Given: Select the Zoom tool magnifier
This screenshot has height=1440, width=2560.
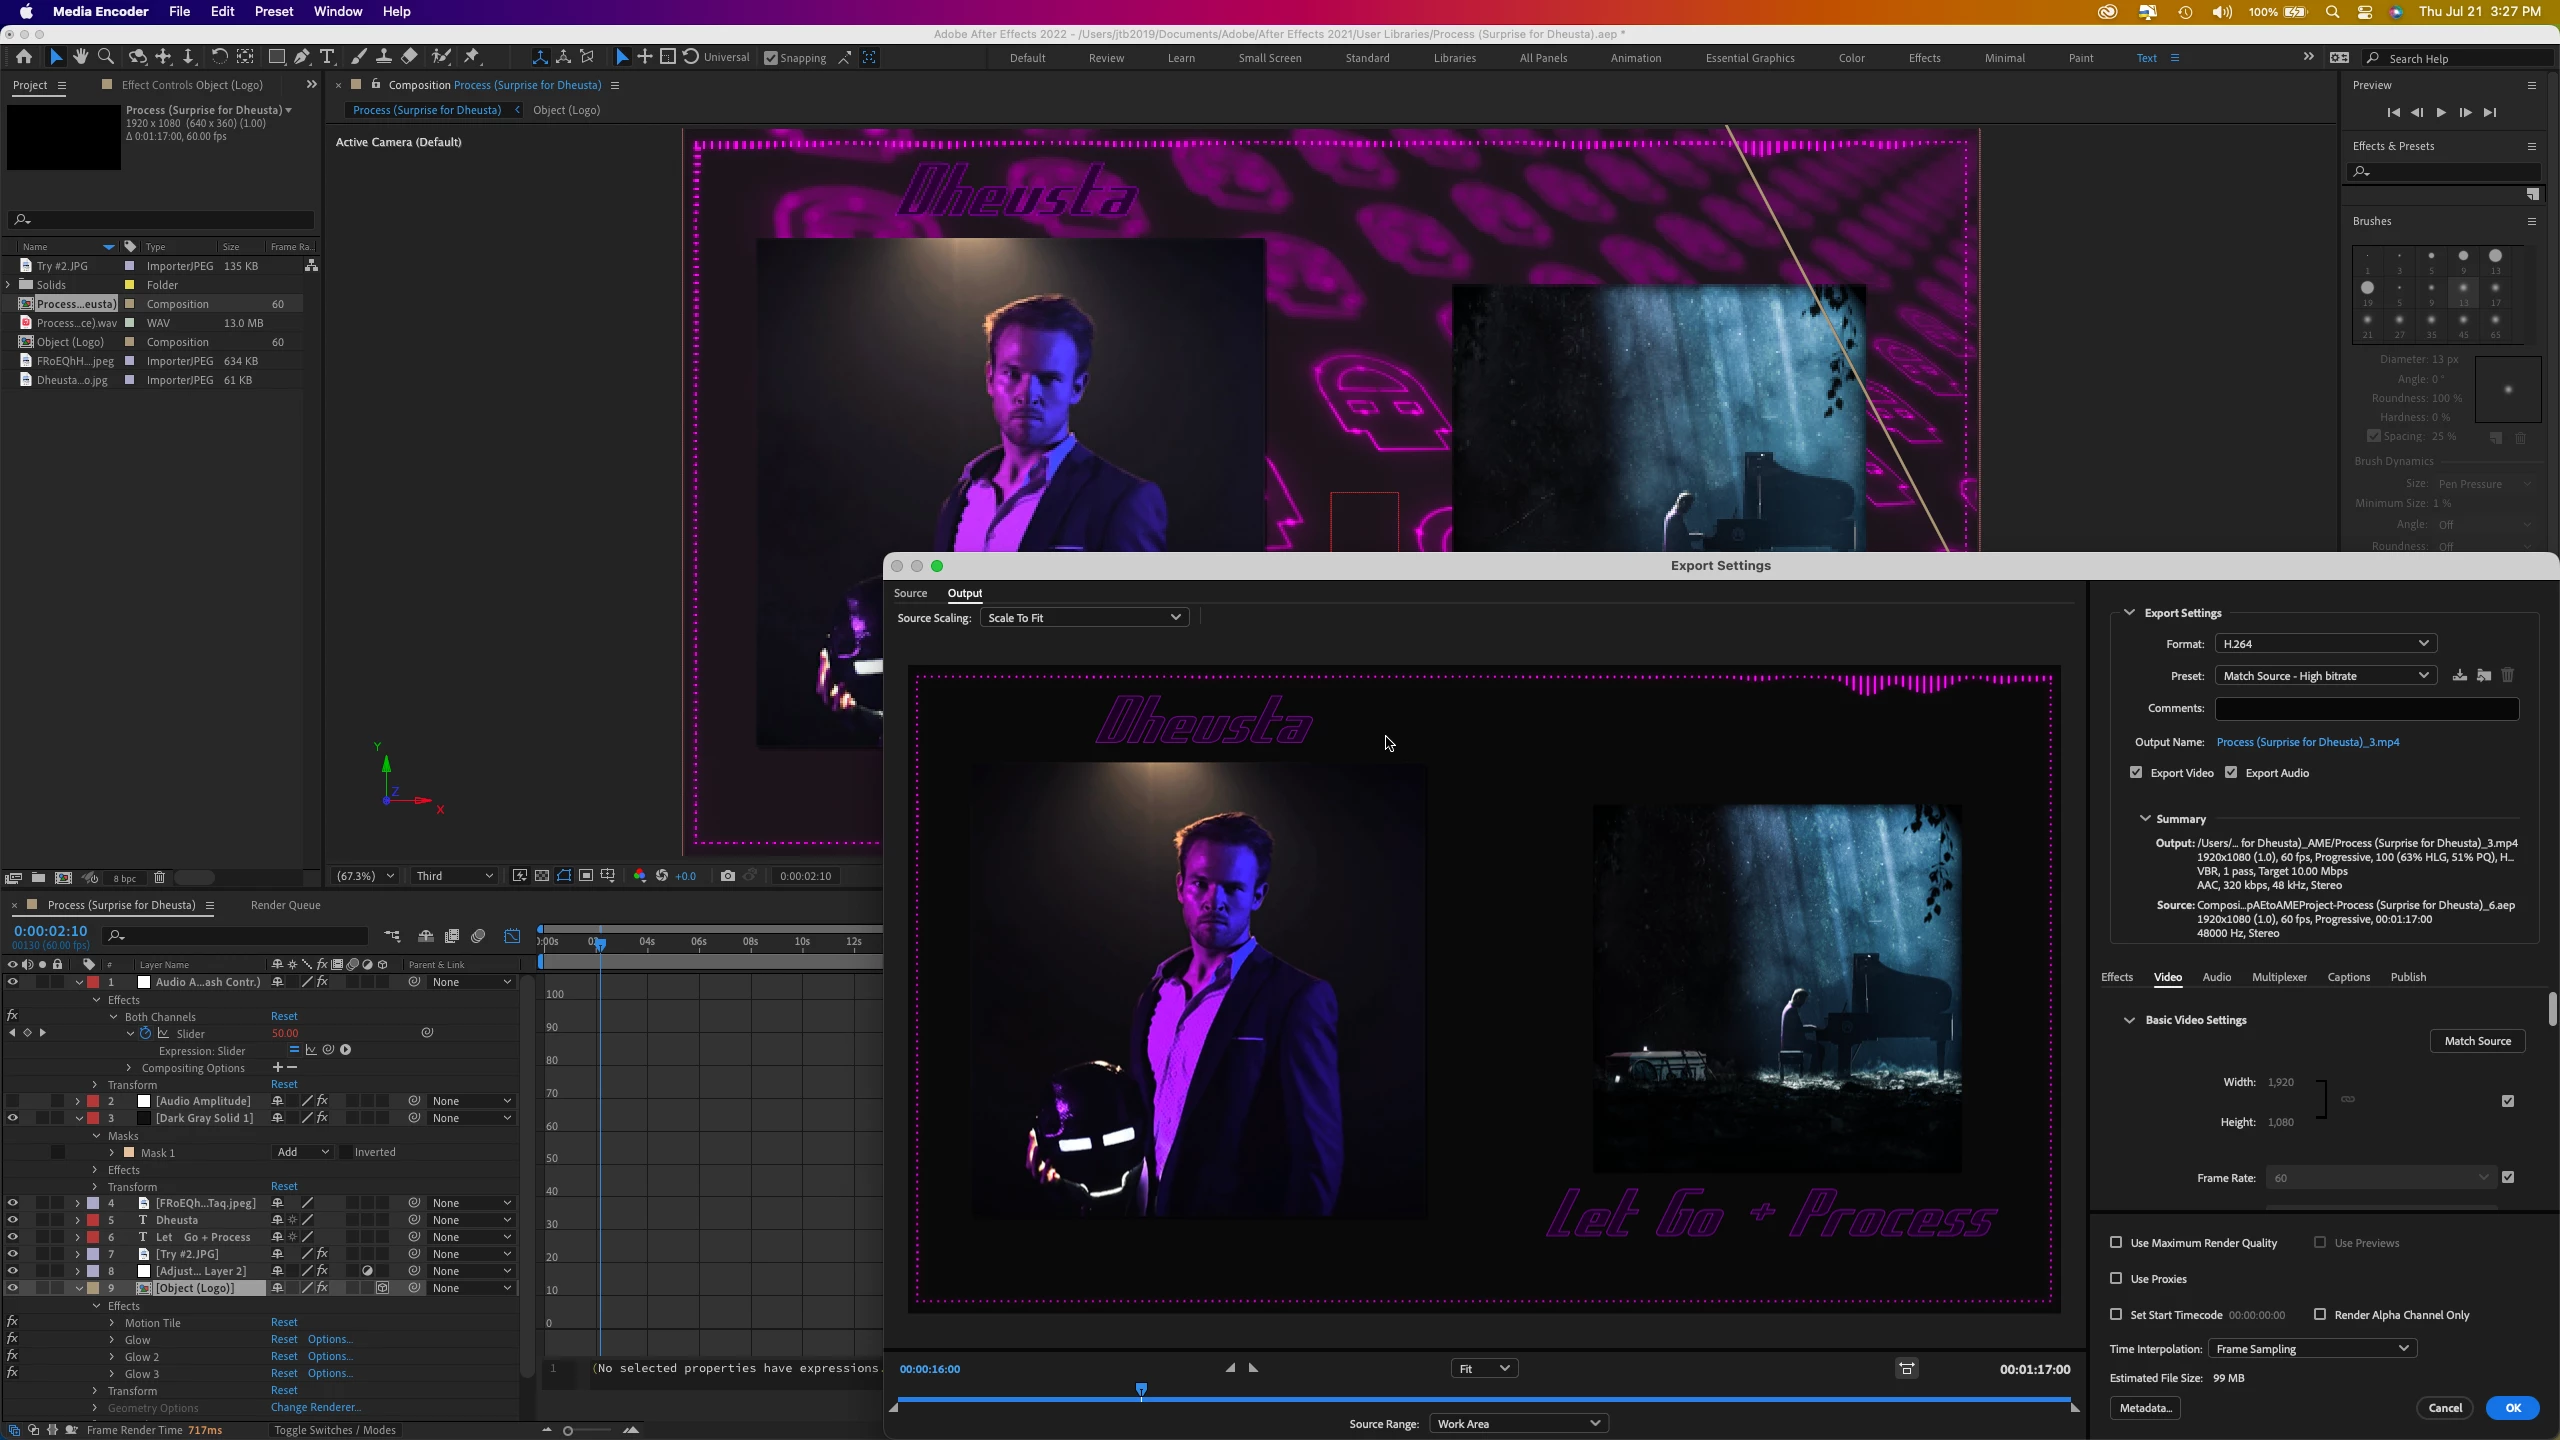Looking at the screenshot, I should point(106,57).
